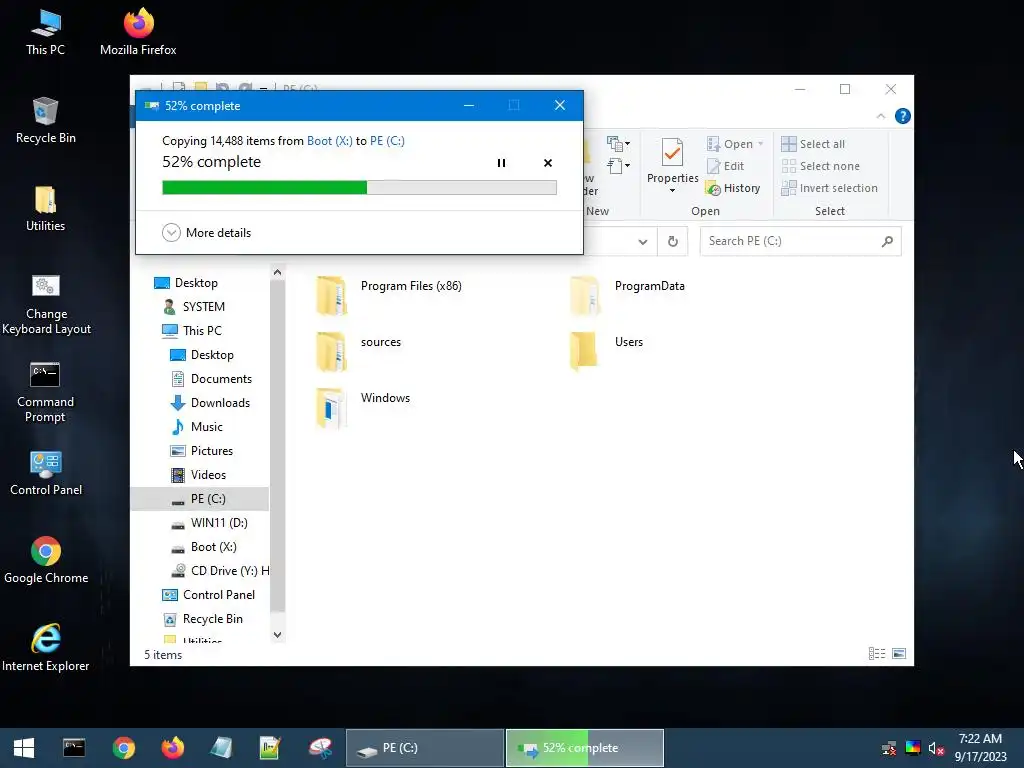This screenshot has width=1024, height=768.
Task: Select CD Drive (Y:) in tree
Action: coord(223,571)
